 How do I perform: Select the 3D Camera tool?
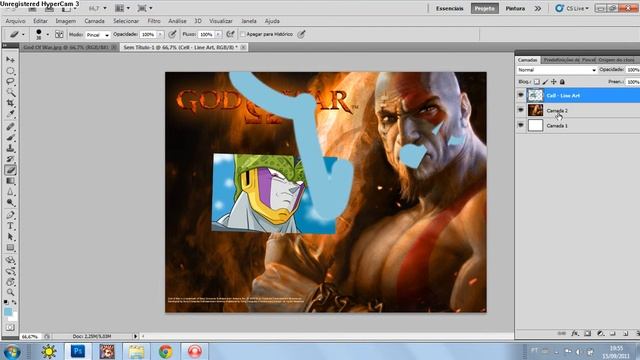(10, 271)
